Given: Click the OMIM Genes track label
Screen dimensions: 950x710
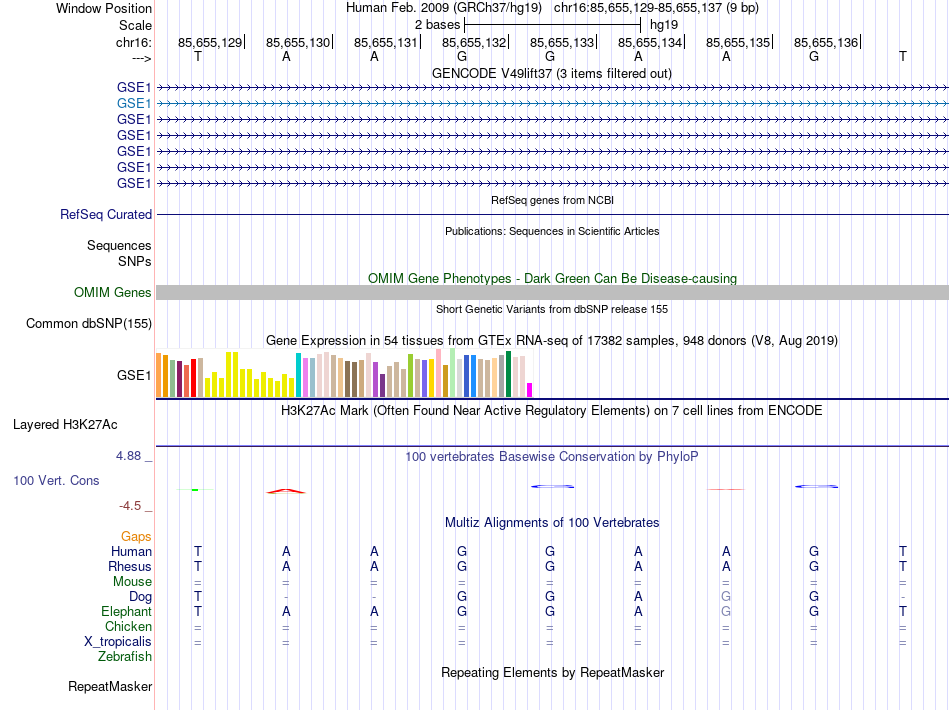Looking at the screenshot, I should click(113, 293).
